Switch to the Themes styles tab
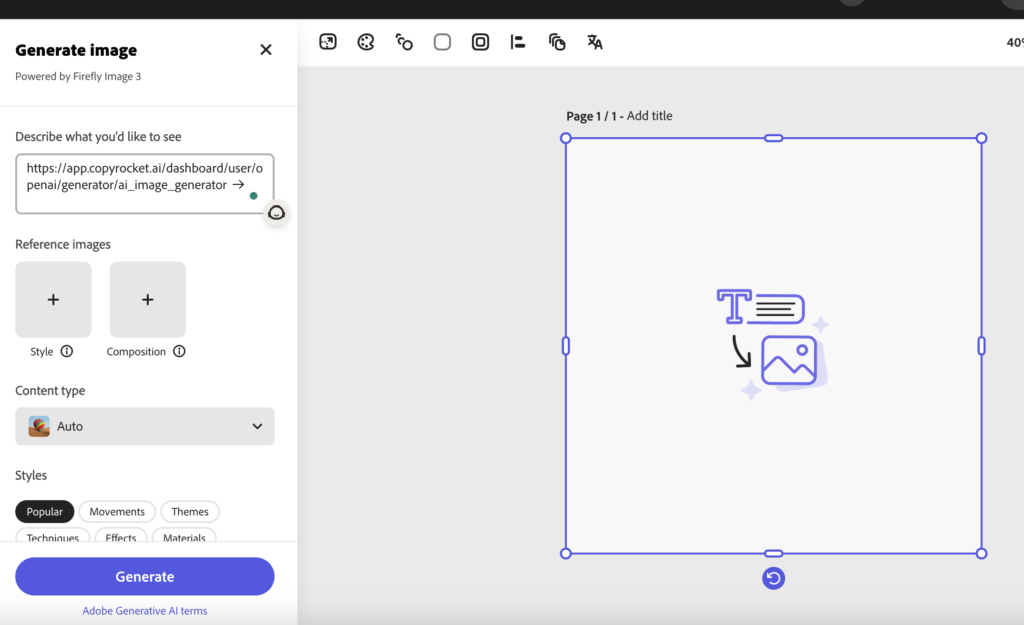This screenshot has width=1024, height=625. click(190, 512)
